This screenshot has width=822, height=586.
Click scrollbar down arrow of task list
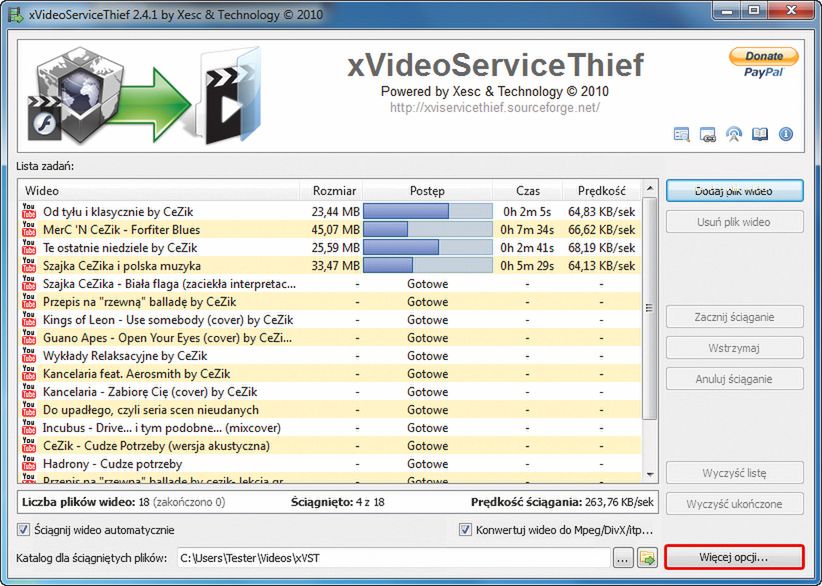click(650, 474)
